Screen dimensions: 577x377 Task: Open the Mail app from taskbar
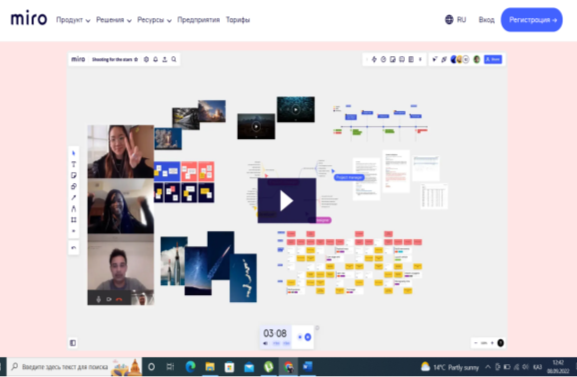point(249,367)
